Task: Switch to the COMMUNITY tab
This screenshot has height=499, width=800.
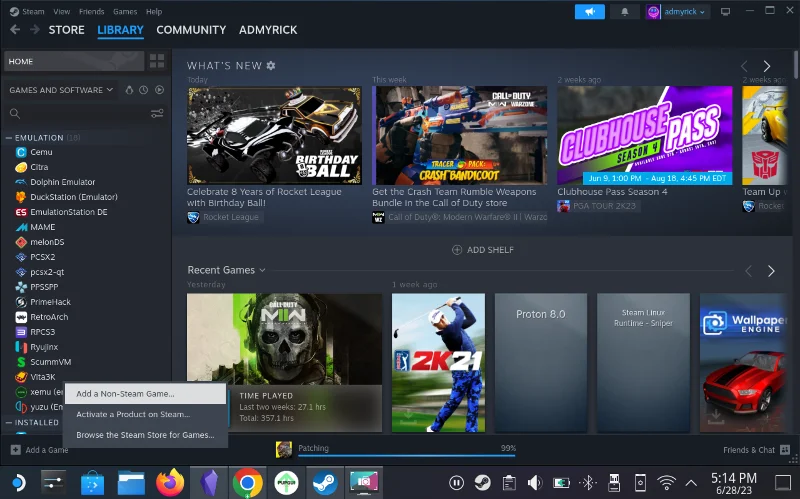Action: click(191, 30)
